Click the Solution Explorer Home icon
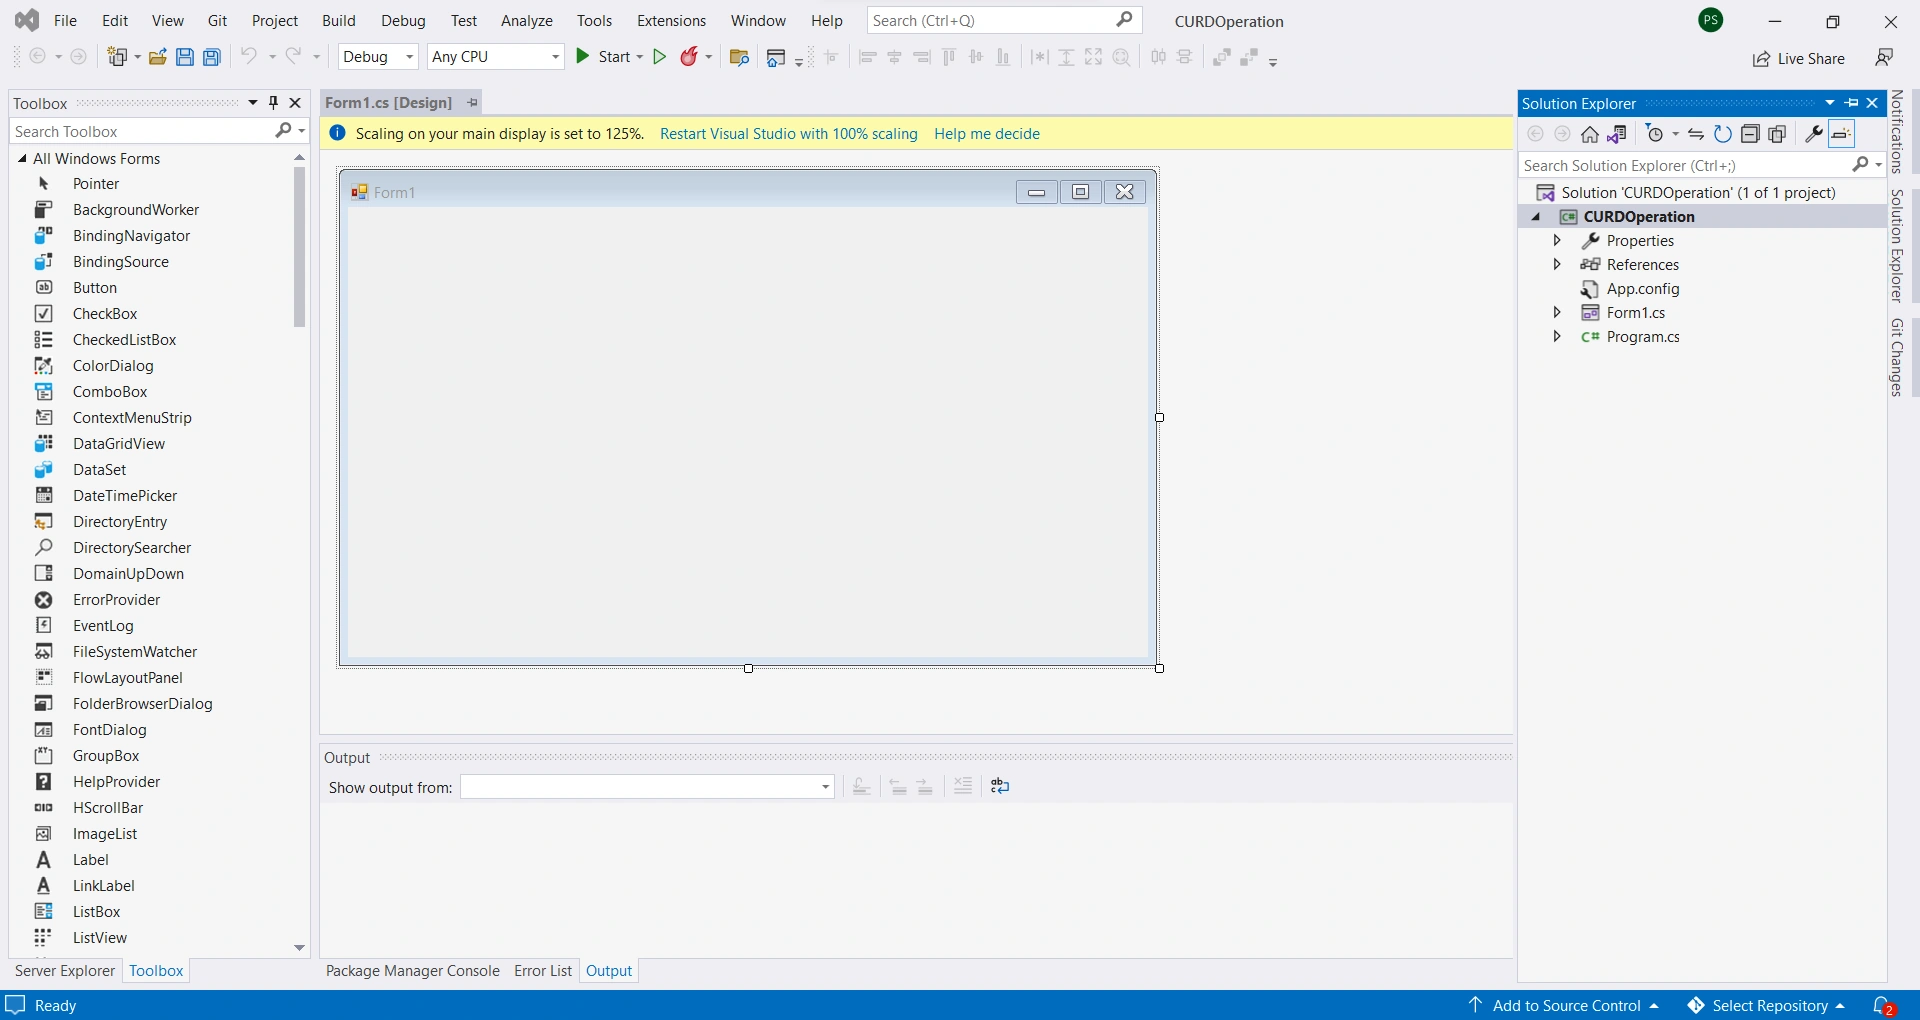This screenshot has height=1020, width=1920. (x=1590, y=134)
